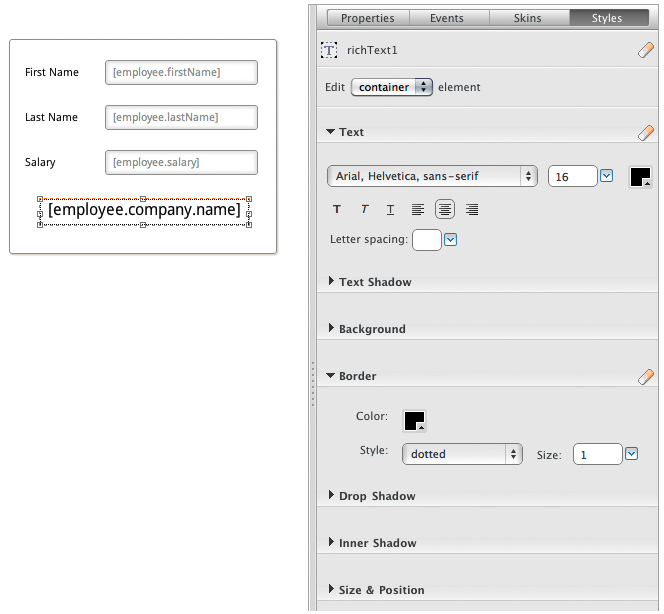Expand the Background section
The height and width of the screenshot is (614, 664).
click(x=371, y=329)
